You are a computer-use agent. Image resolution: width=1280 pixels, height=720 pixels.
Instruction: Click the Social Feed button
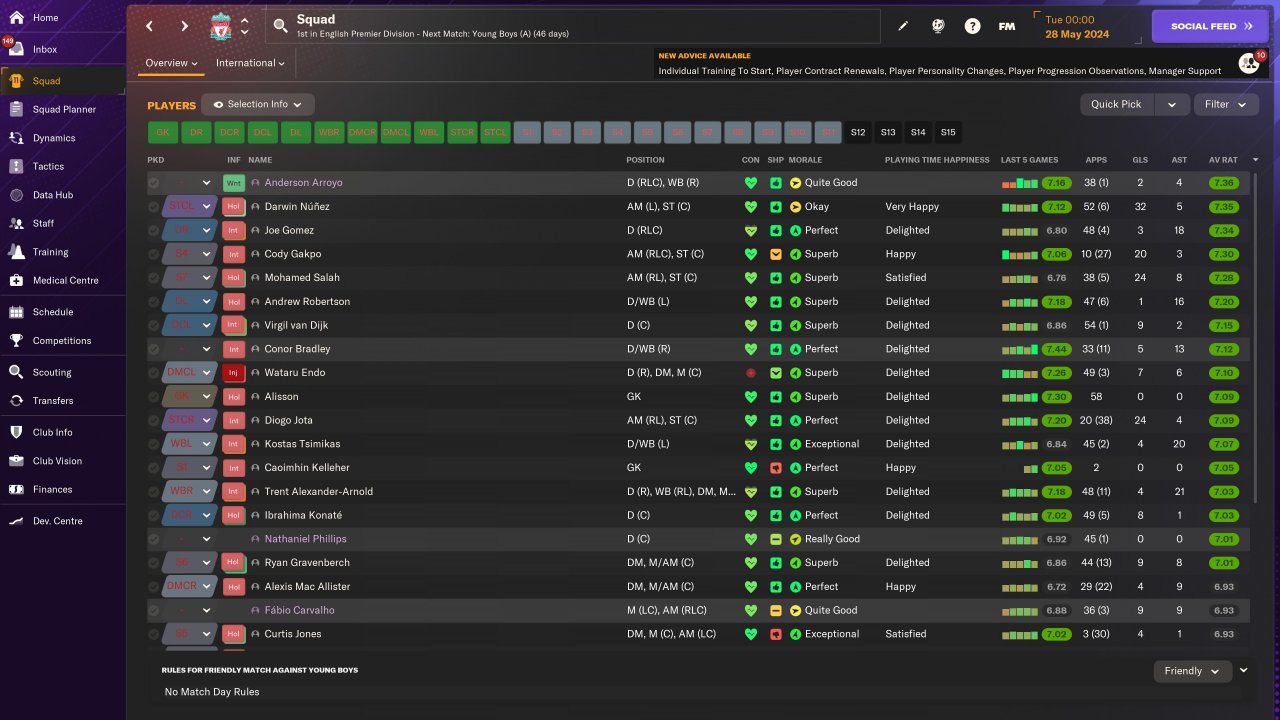click(x=1210, y=26)
